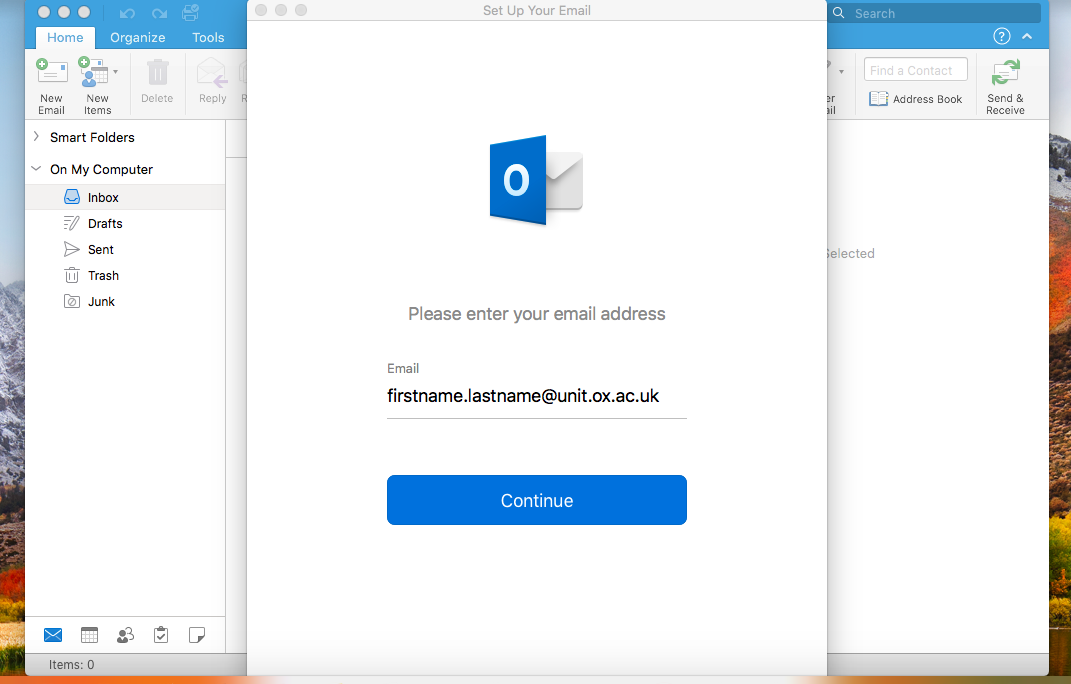This screenshot has width=1071, height=684.
Task: Click the Find a Contact field
Action: [x=915, y=70]
